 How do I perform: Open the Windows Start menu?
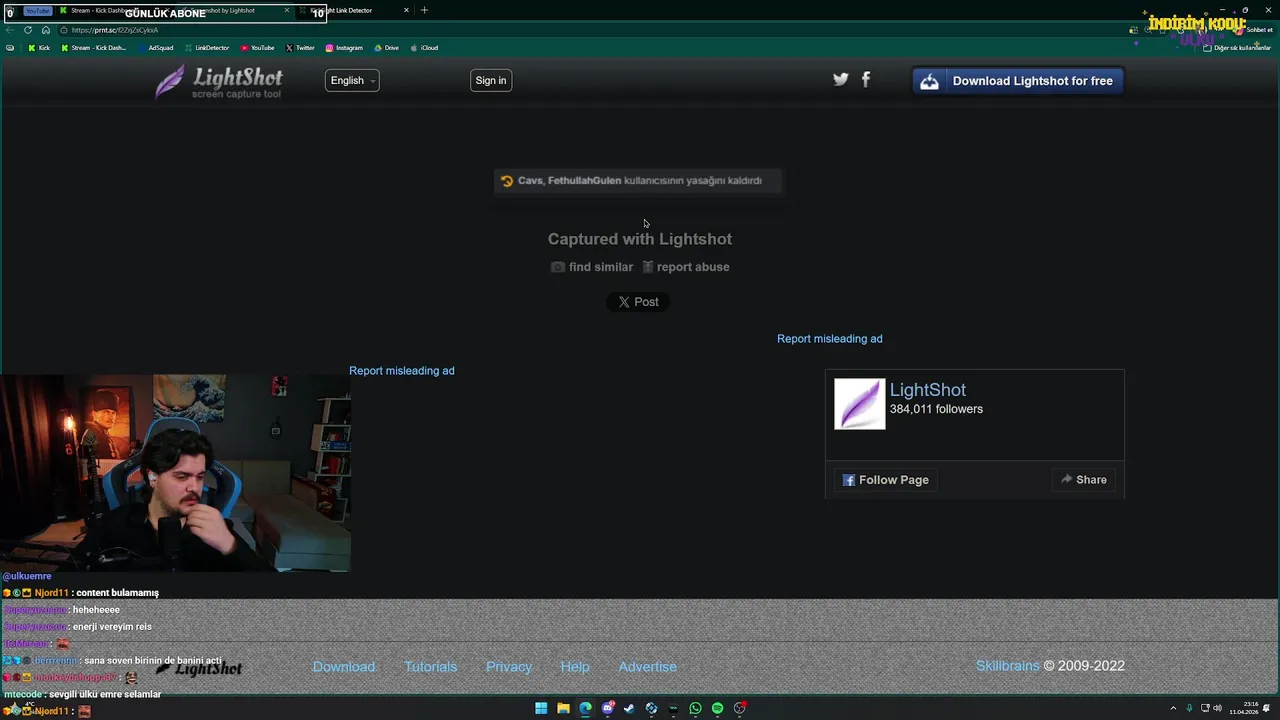tap(541, 708)
